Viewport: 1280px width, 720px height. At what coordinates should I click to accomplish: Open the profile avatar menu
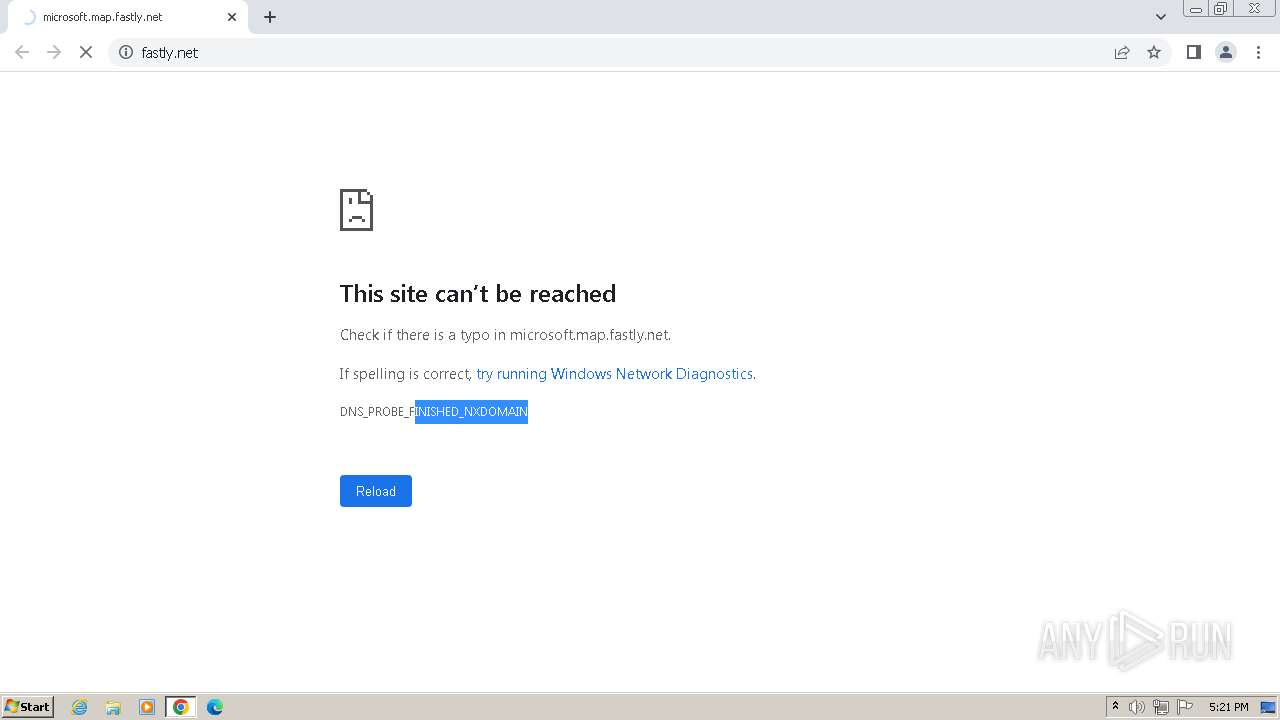pos(1226,52)
